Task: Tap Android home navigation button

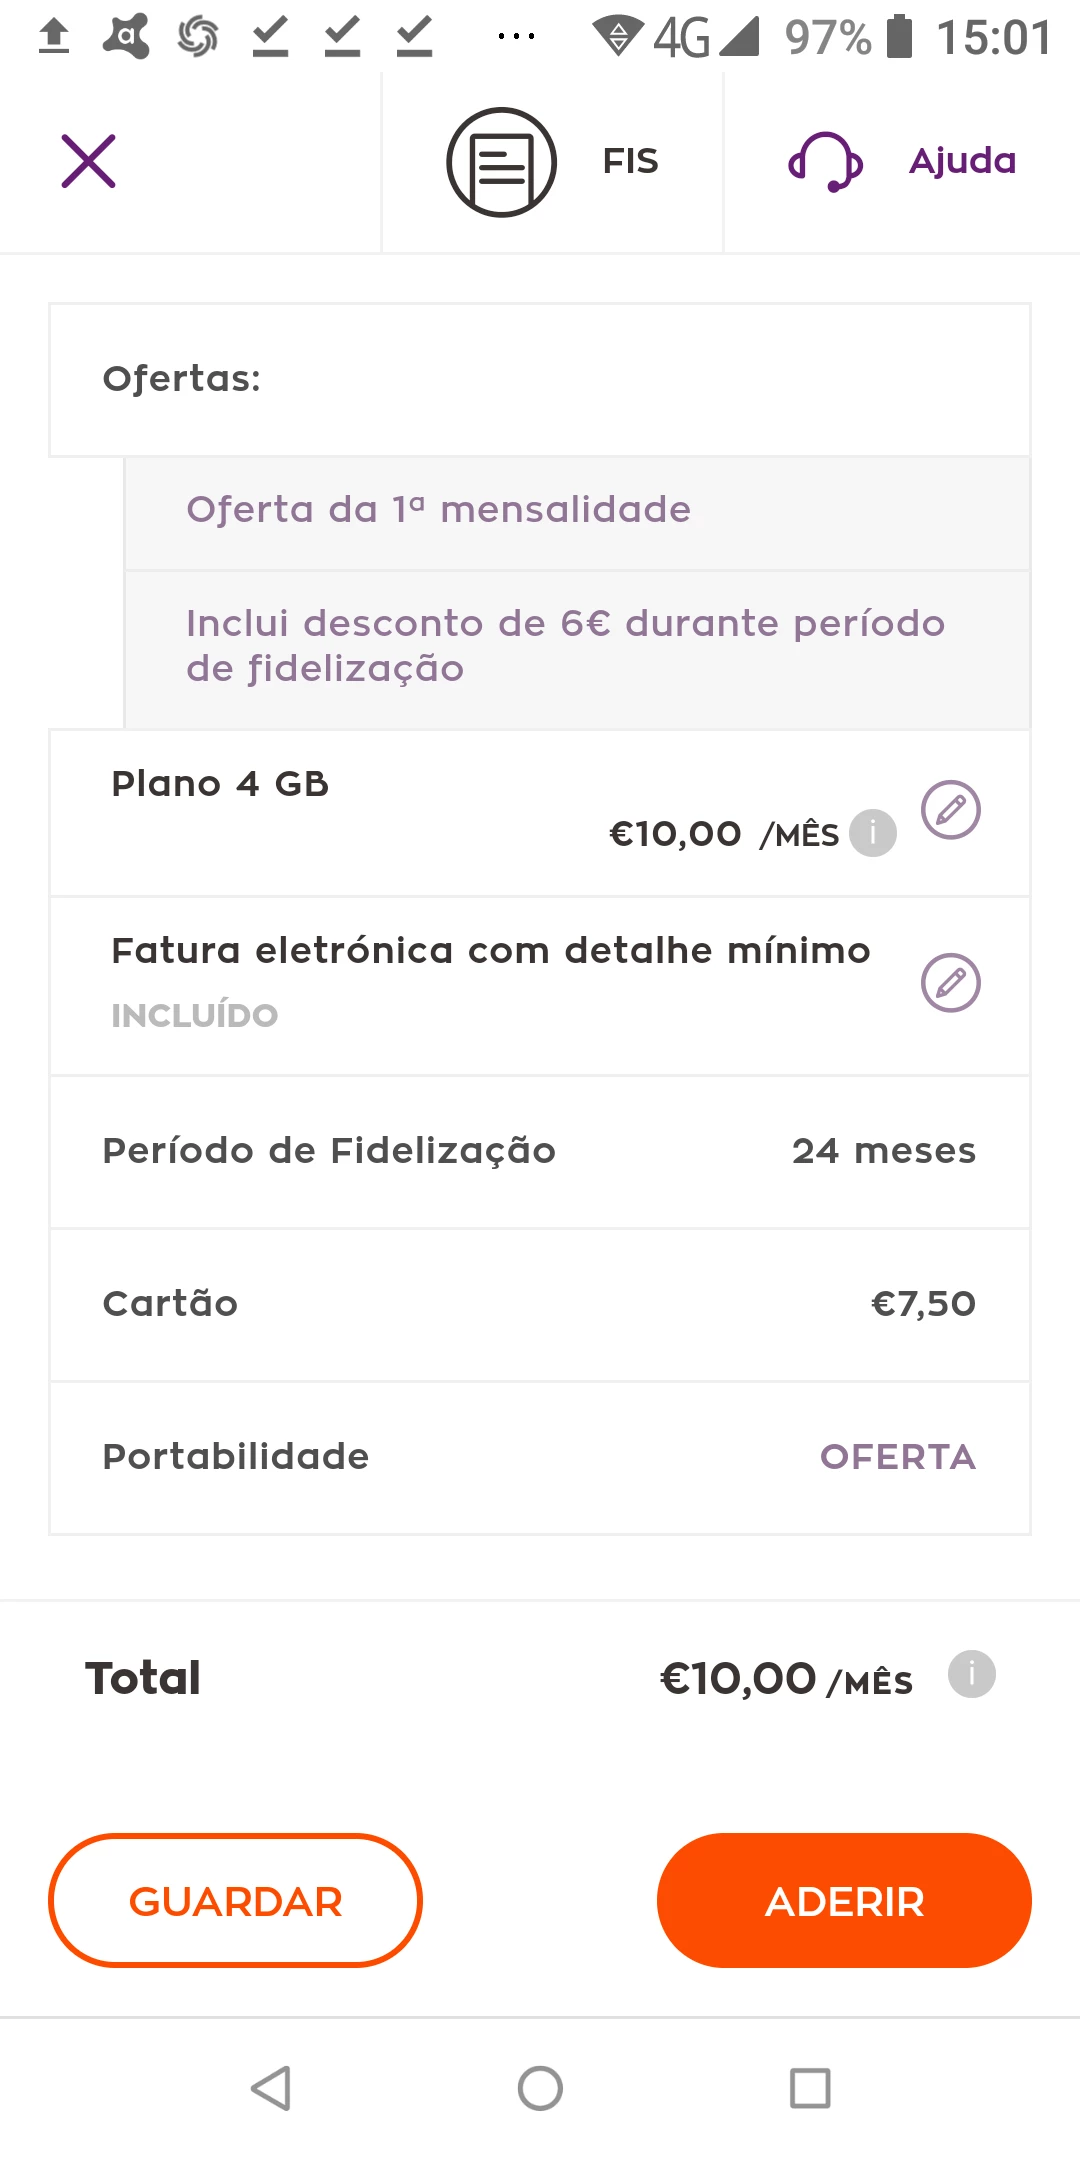Action: (x=540, y=2089)
